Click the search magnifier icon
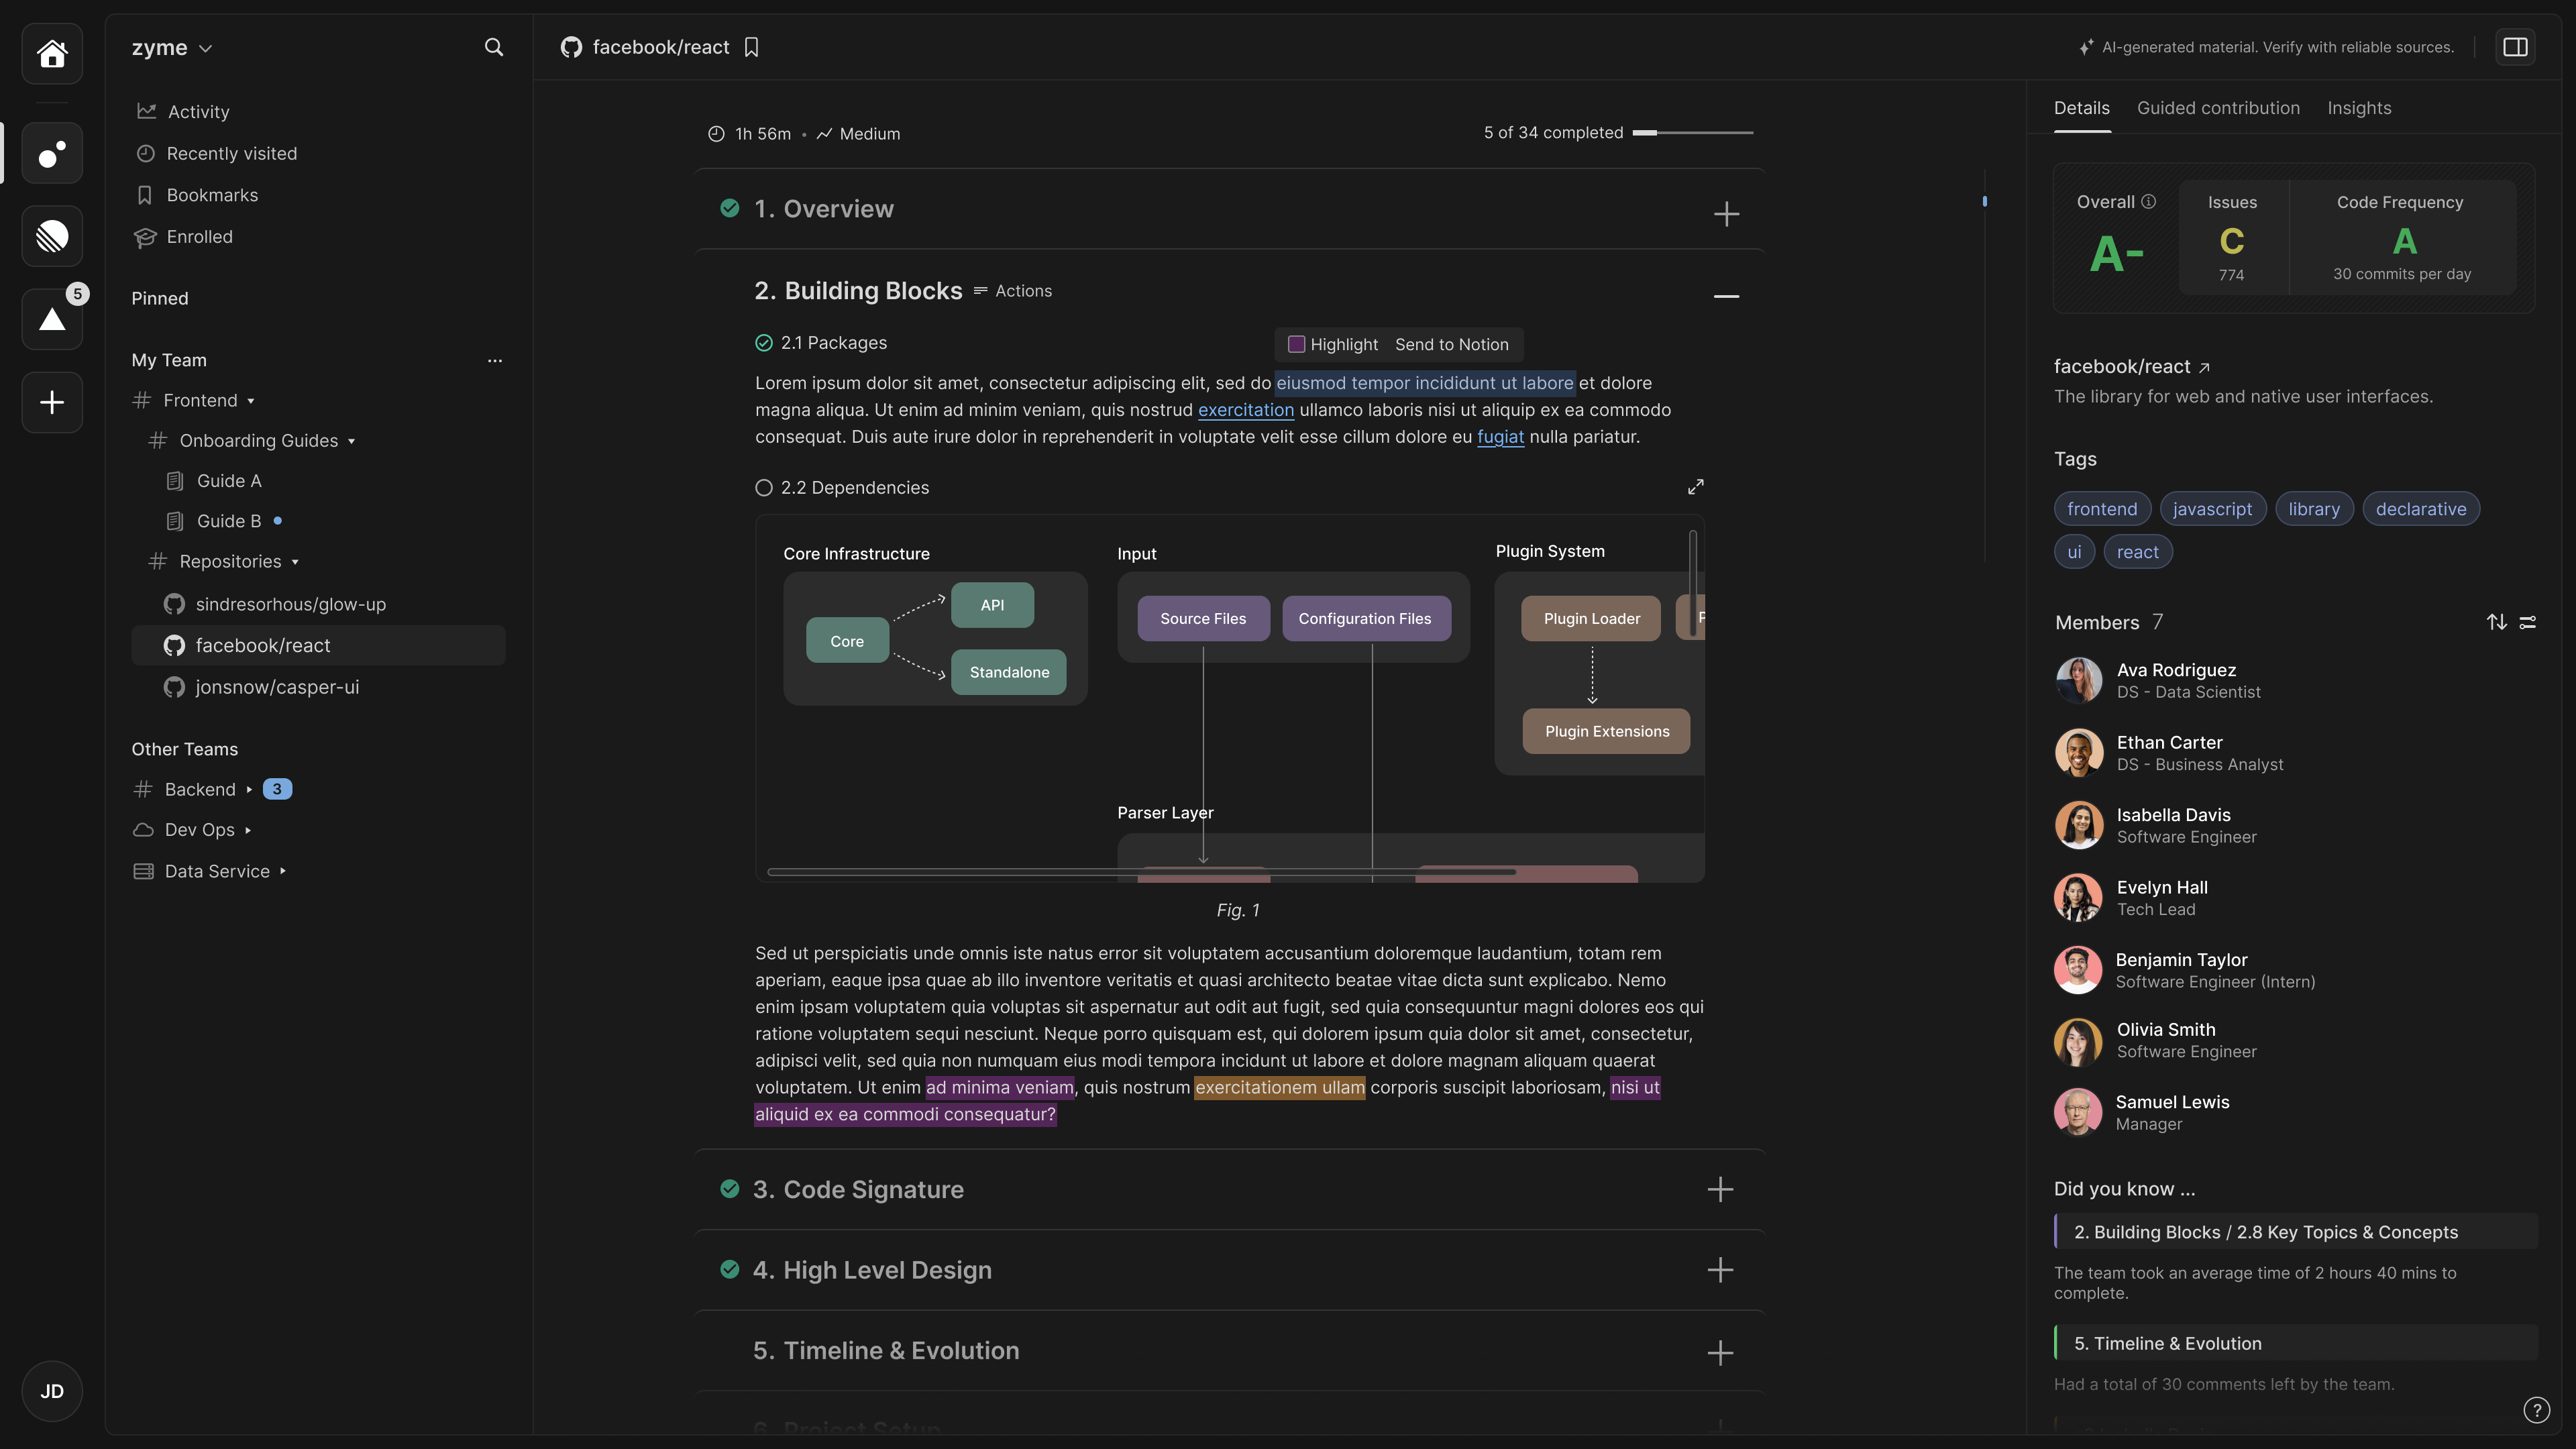The height and width of the screenshot is (1449, 2576). click(493, 47)
